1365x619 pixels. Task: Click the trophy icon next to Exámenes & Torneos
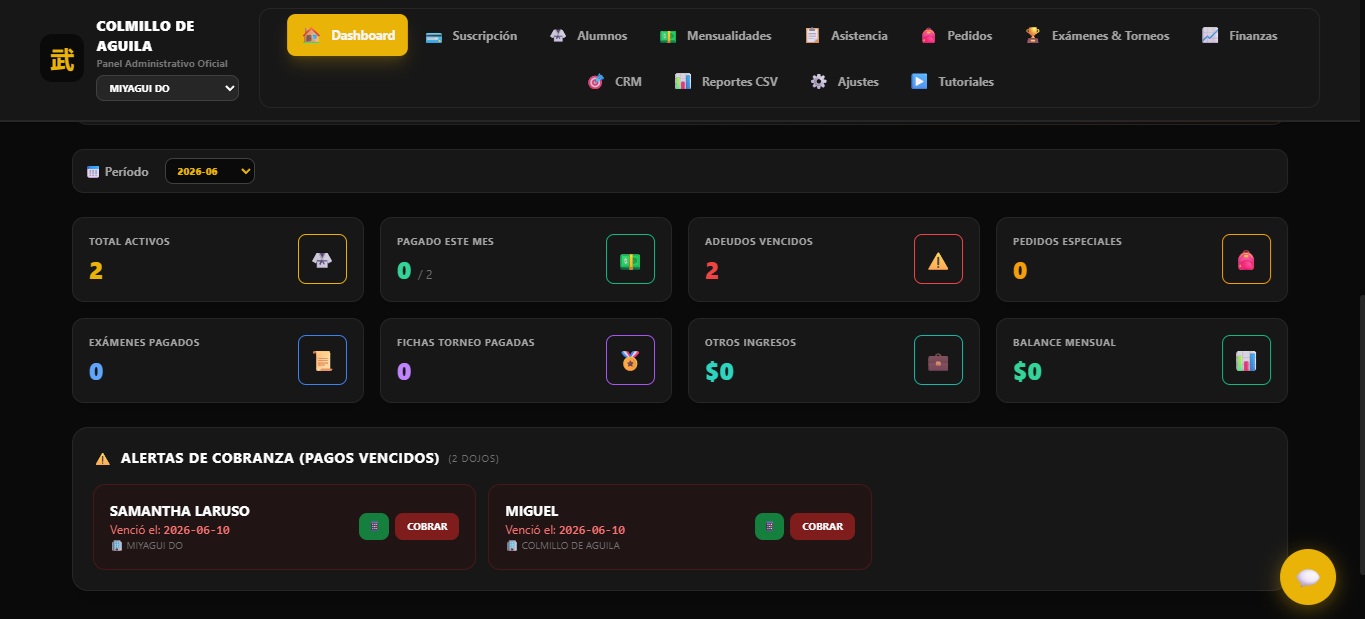pos(1033,35)
